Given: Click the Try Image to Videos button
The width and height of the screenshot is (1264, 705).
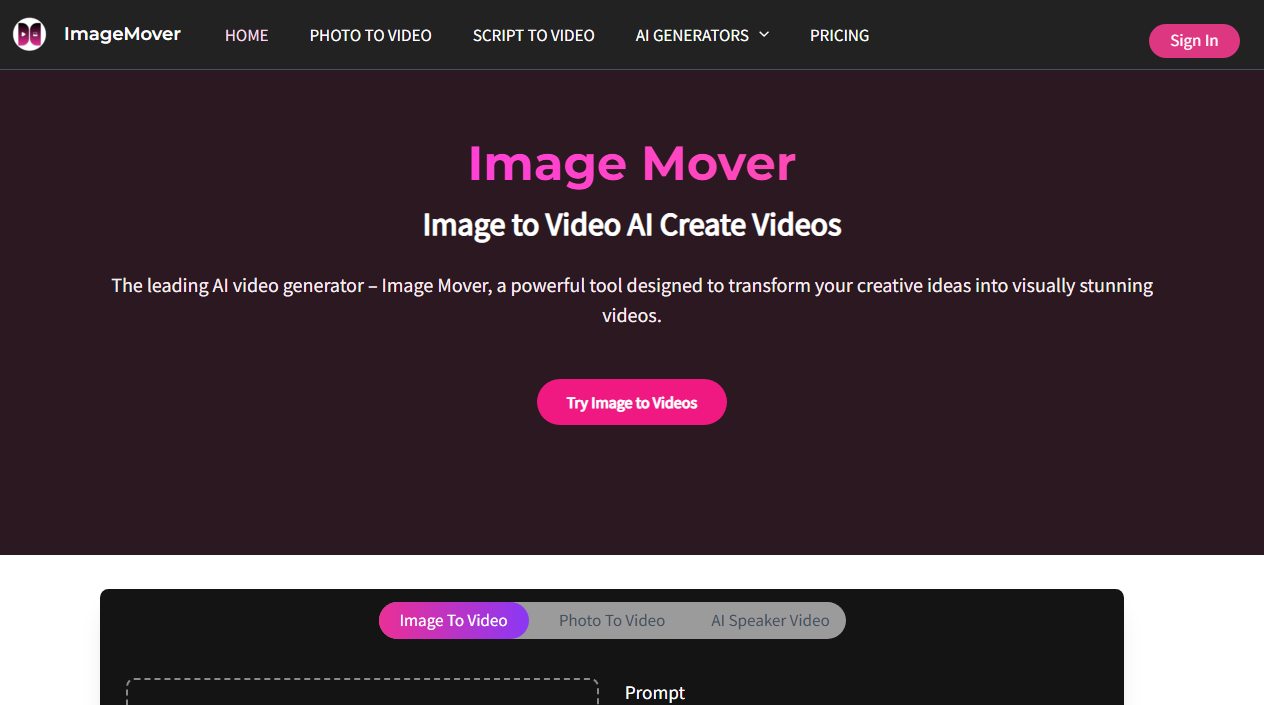Looking at the screenshot, I should point(631,402).
